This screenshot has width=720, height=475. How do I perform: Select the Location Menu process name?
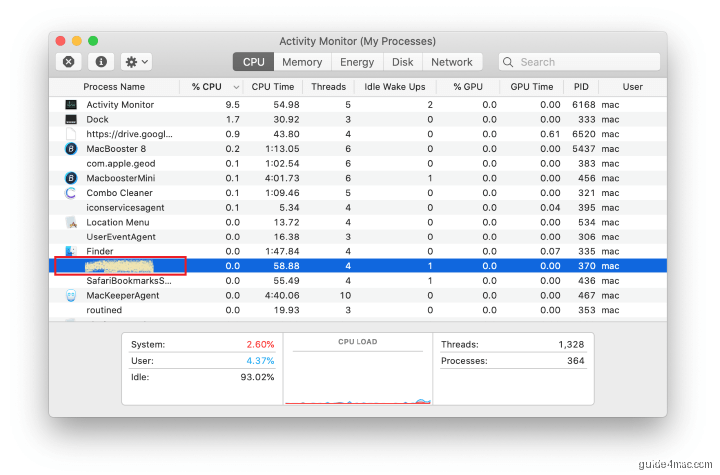(x=118, y=222)
